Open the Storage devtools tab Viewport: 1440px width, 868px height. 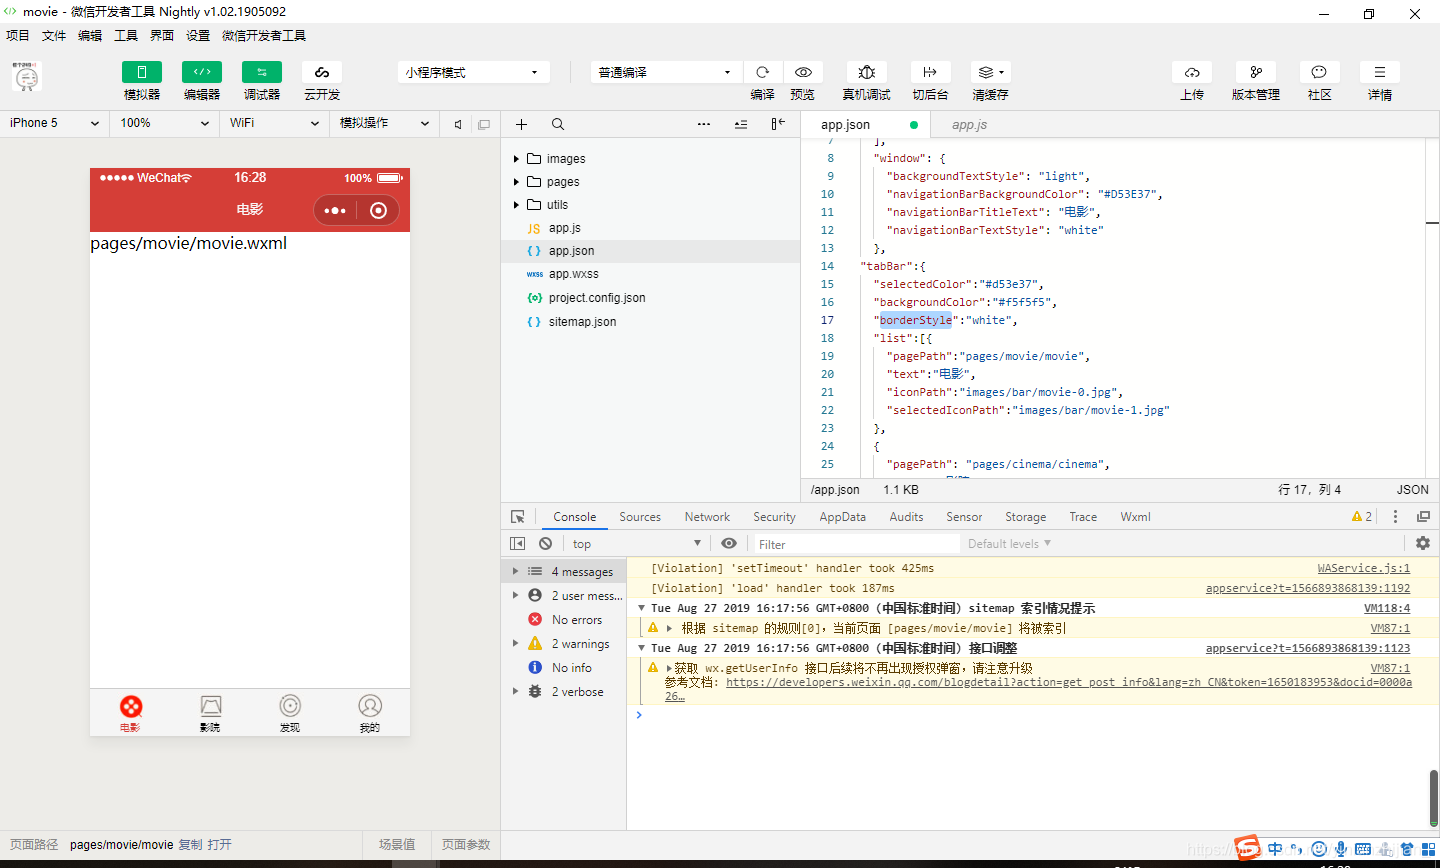(x=1026, y=517)
